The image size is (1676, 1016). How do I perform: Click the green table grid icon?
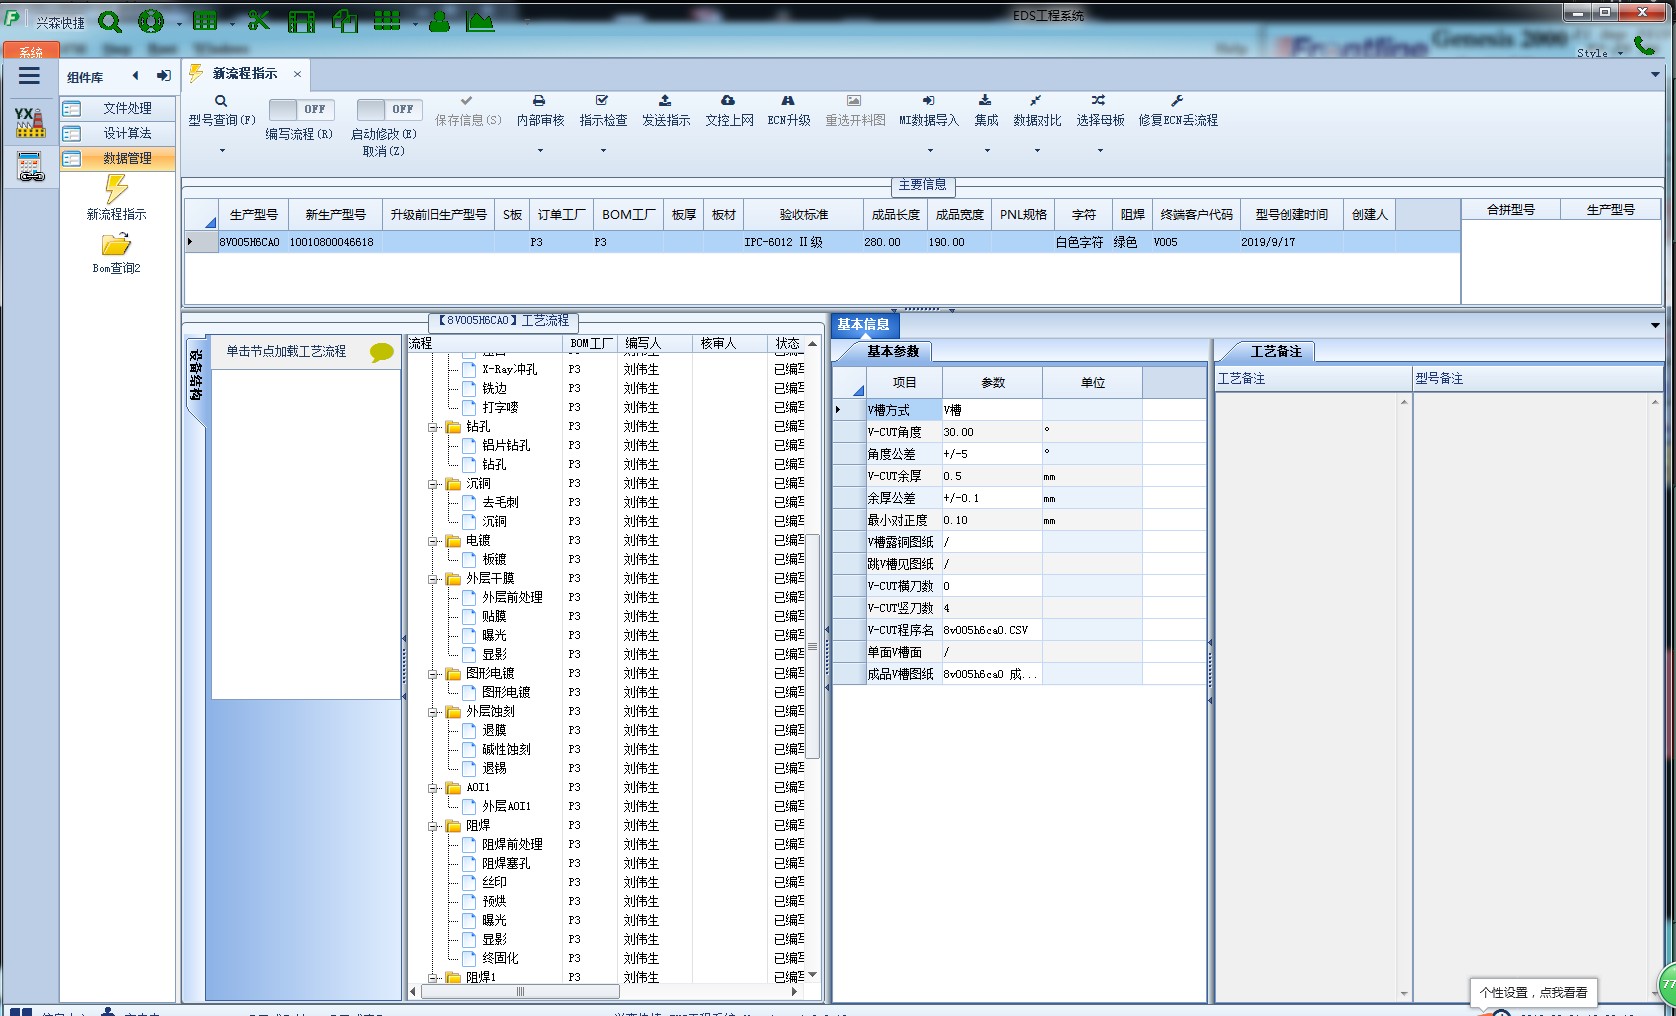click(205, 21)
